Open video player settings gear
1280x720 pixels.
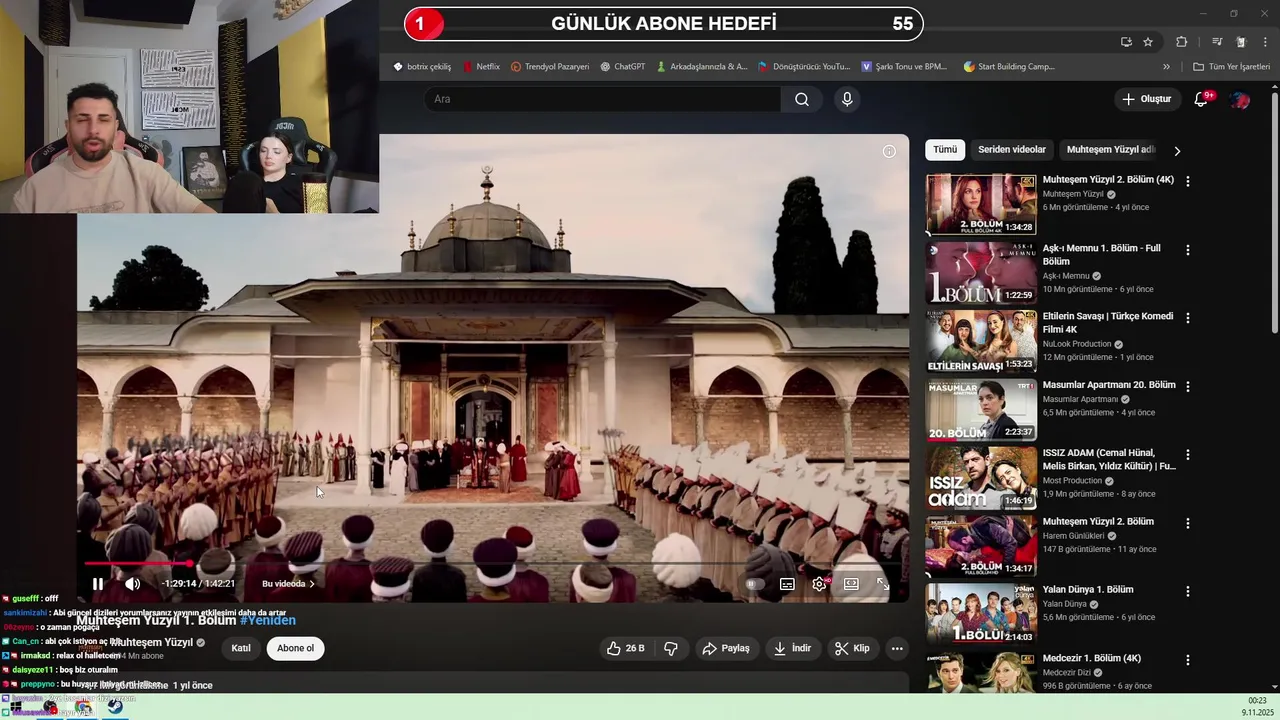[819, 584]
